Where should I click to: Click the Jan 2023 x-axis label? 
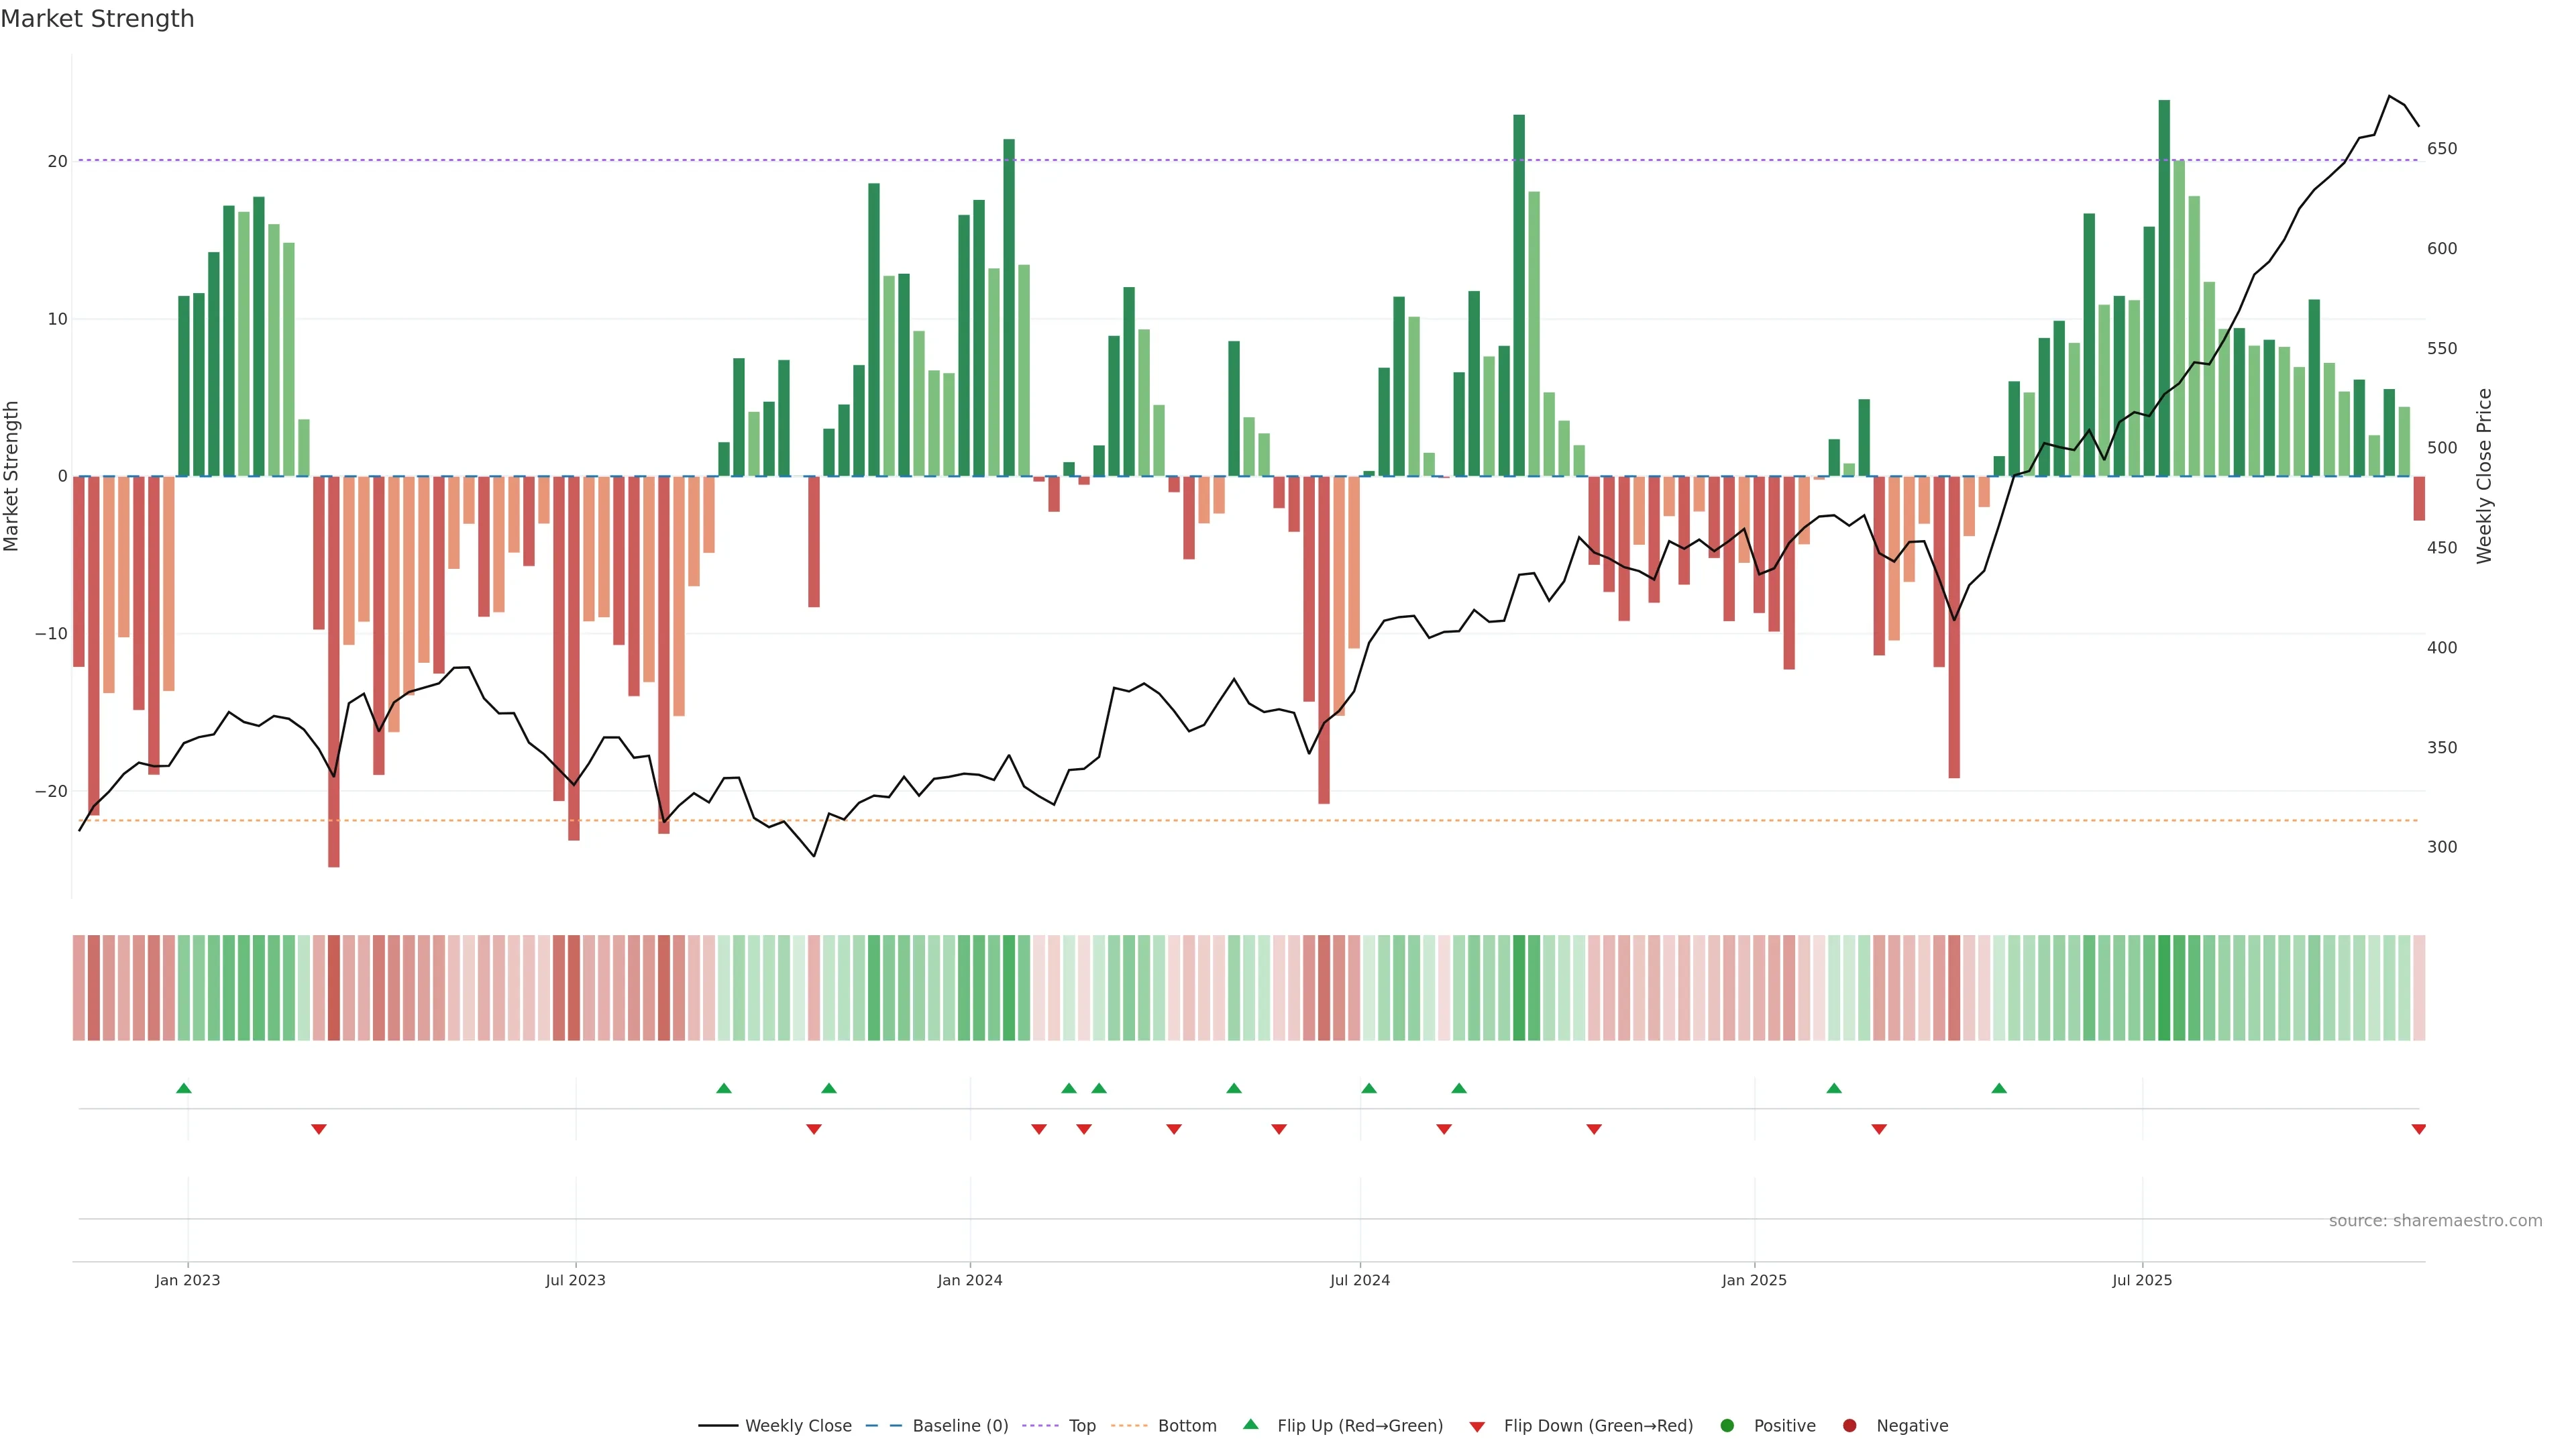tap(187, 1280)
